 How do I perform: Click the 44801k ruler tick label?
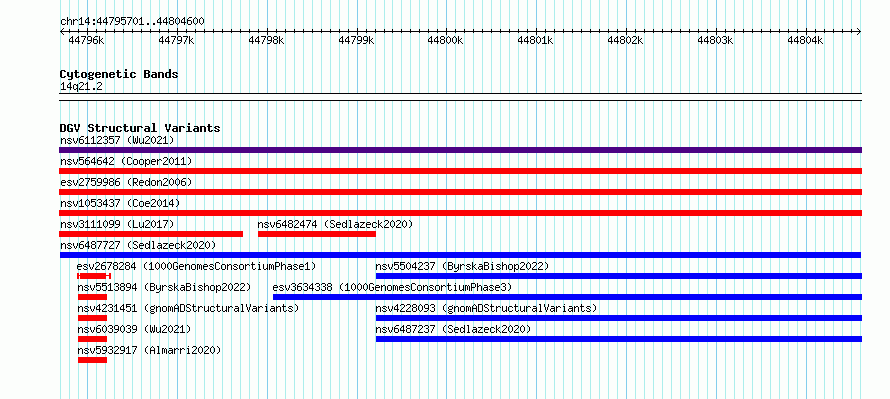click(535, 40)
